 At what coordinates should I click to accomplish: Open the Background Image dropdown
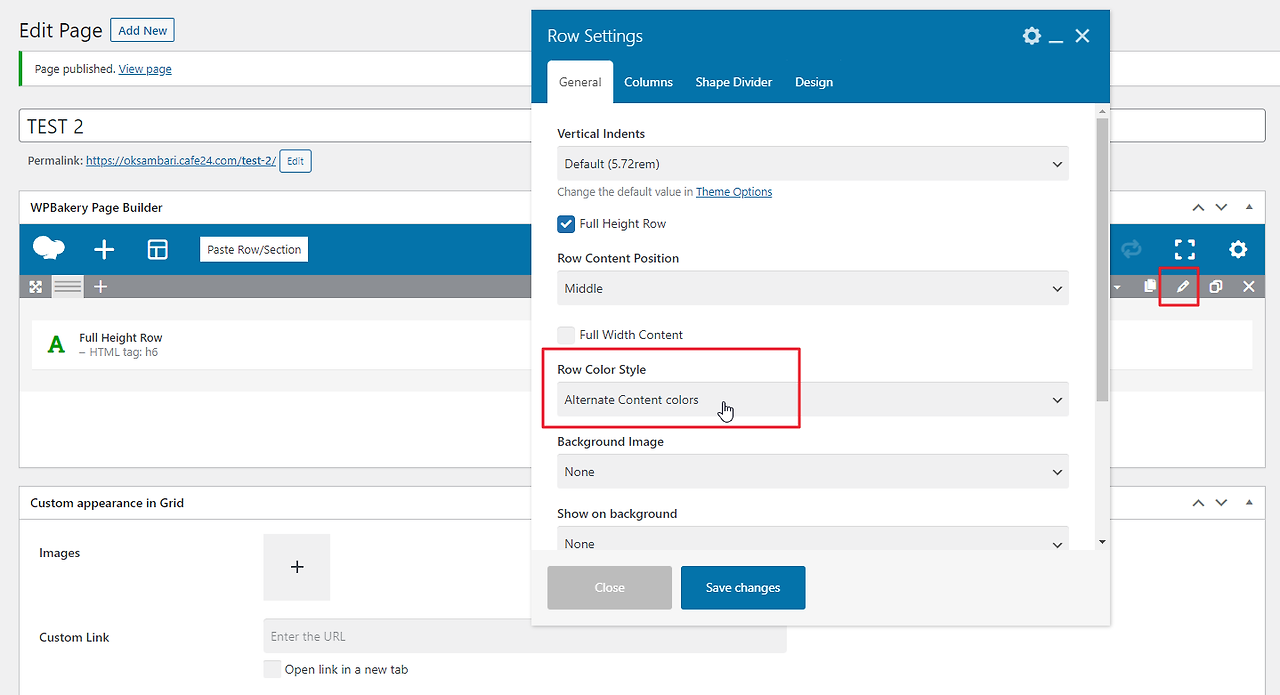pyautogui.click(x=812, y=472)
